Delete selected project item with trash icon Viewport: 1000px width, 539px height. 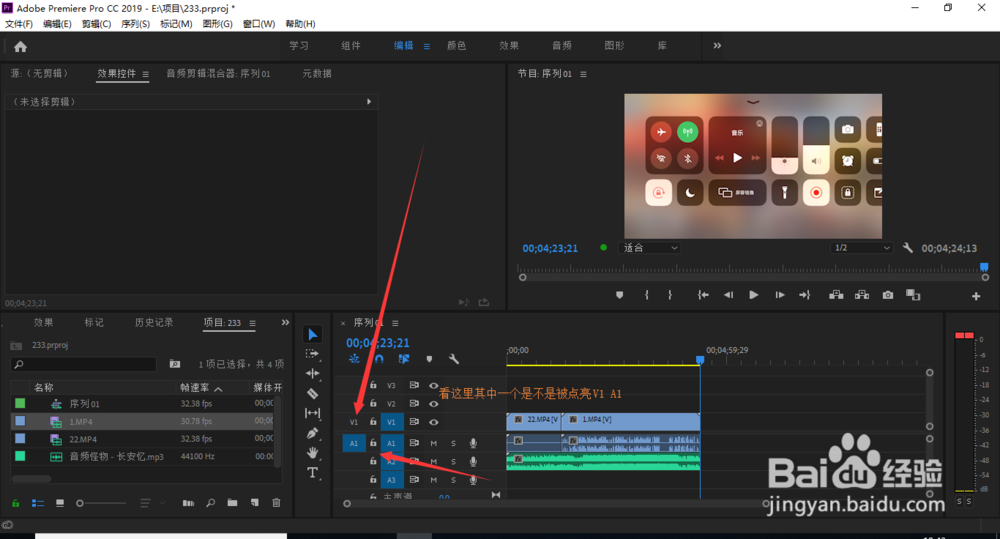[276, 503]
